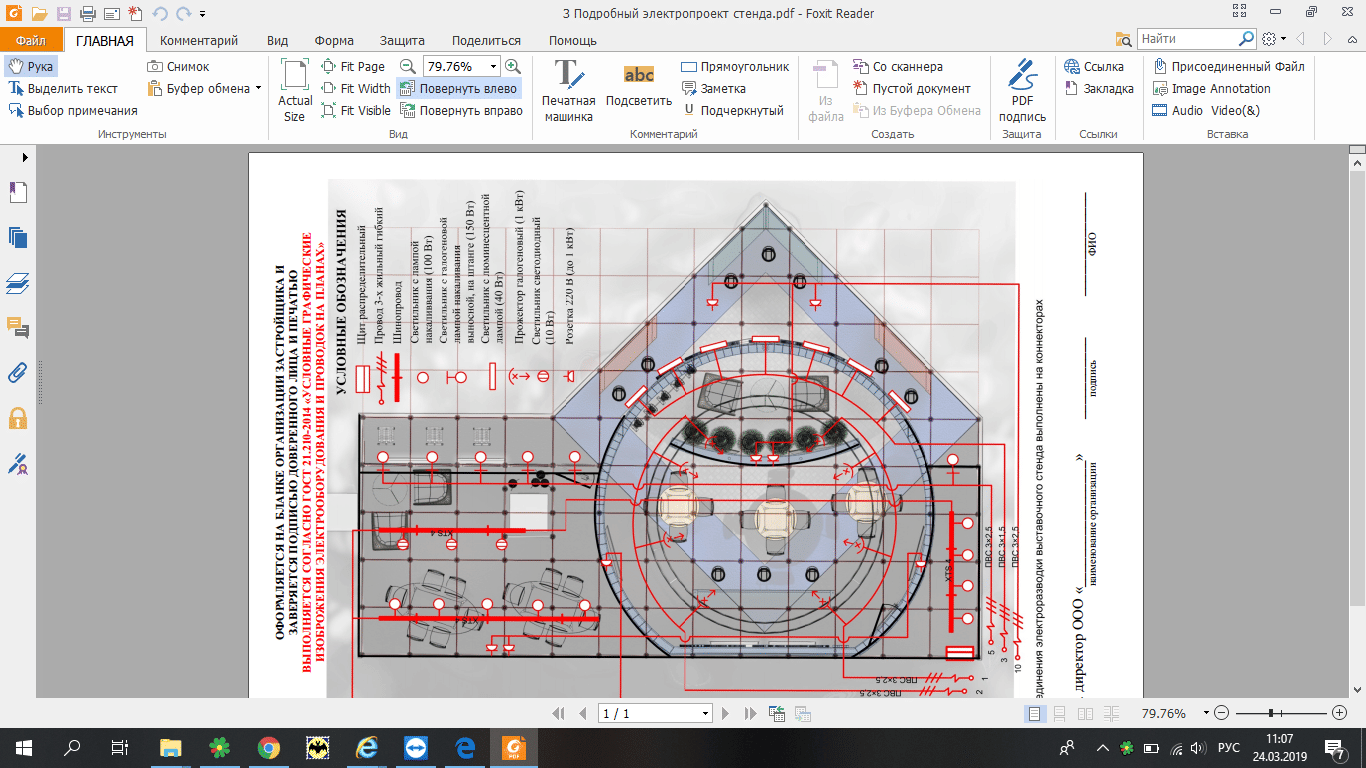This screenshot has height=768, width=1366.
Task: Open the page number dropdown in status bar
Action: (x=706, y=714)
